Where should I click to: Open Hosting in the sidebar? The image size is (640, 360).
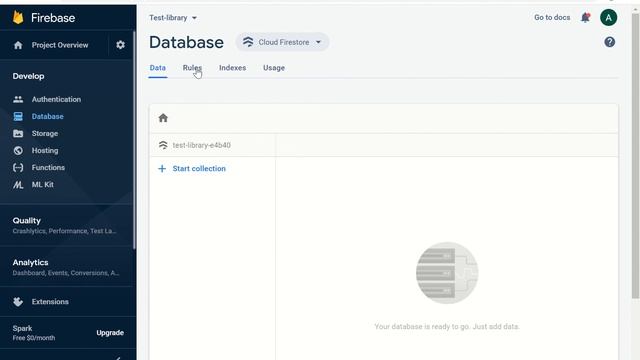(x=45, y=151)
